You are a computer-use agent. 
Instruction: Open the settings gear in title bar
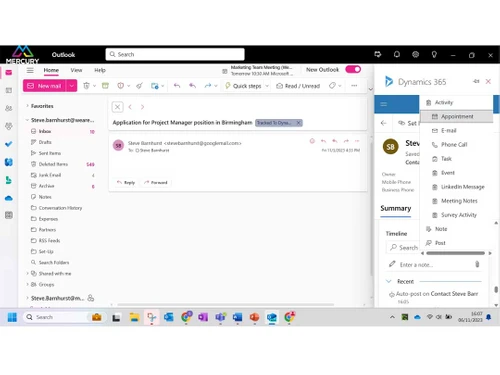tap(415, 54)
